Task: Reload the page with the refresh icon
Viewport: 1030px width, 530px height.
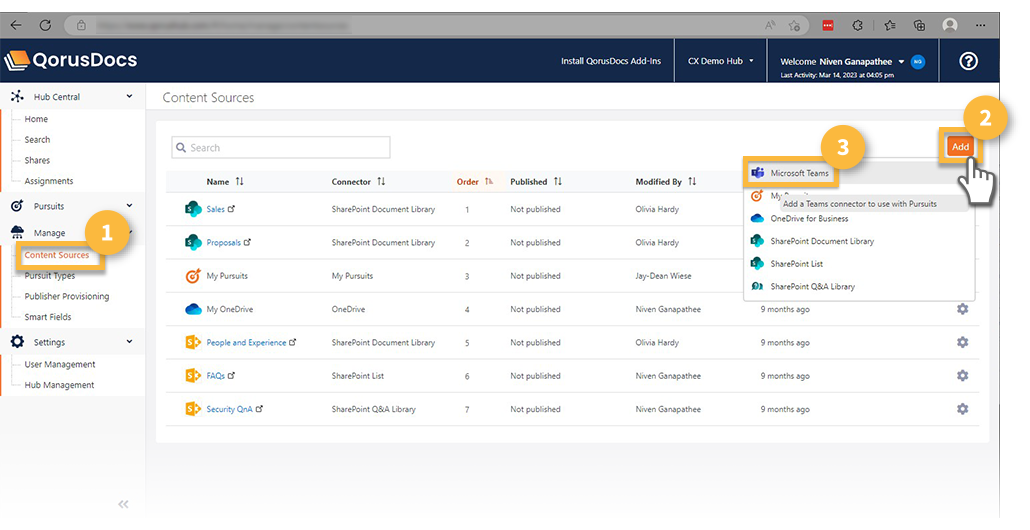Action: point(45,25)
